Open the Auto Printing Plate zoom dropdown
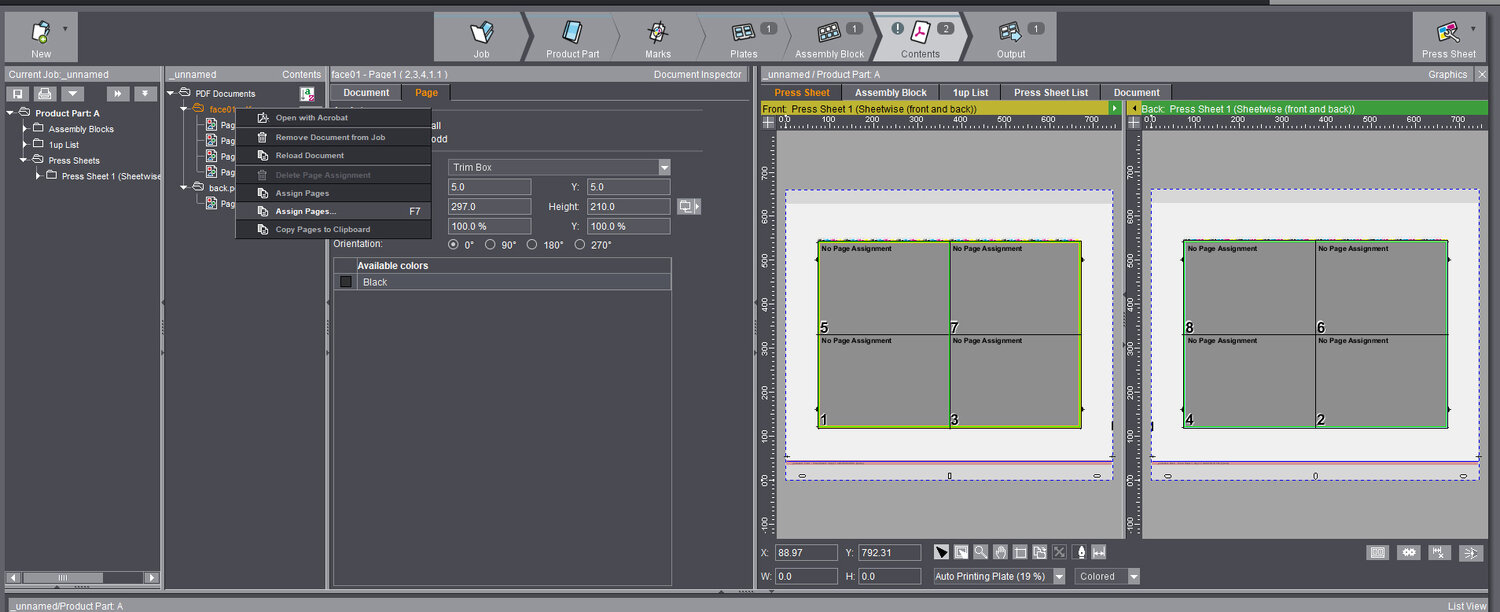 click(1059, 576)
